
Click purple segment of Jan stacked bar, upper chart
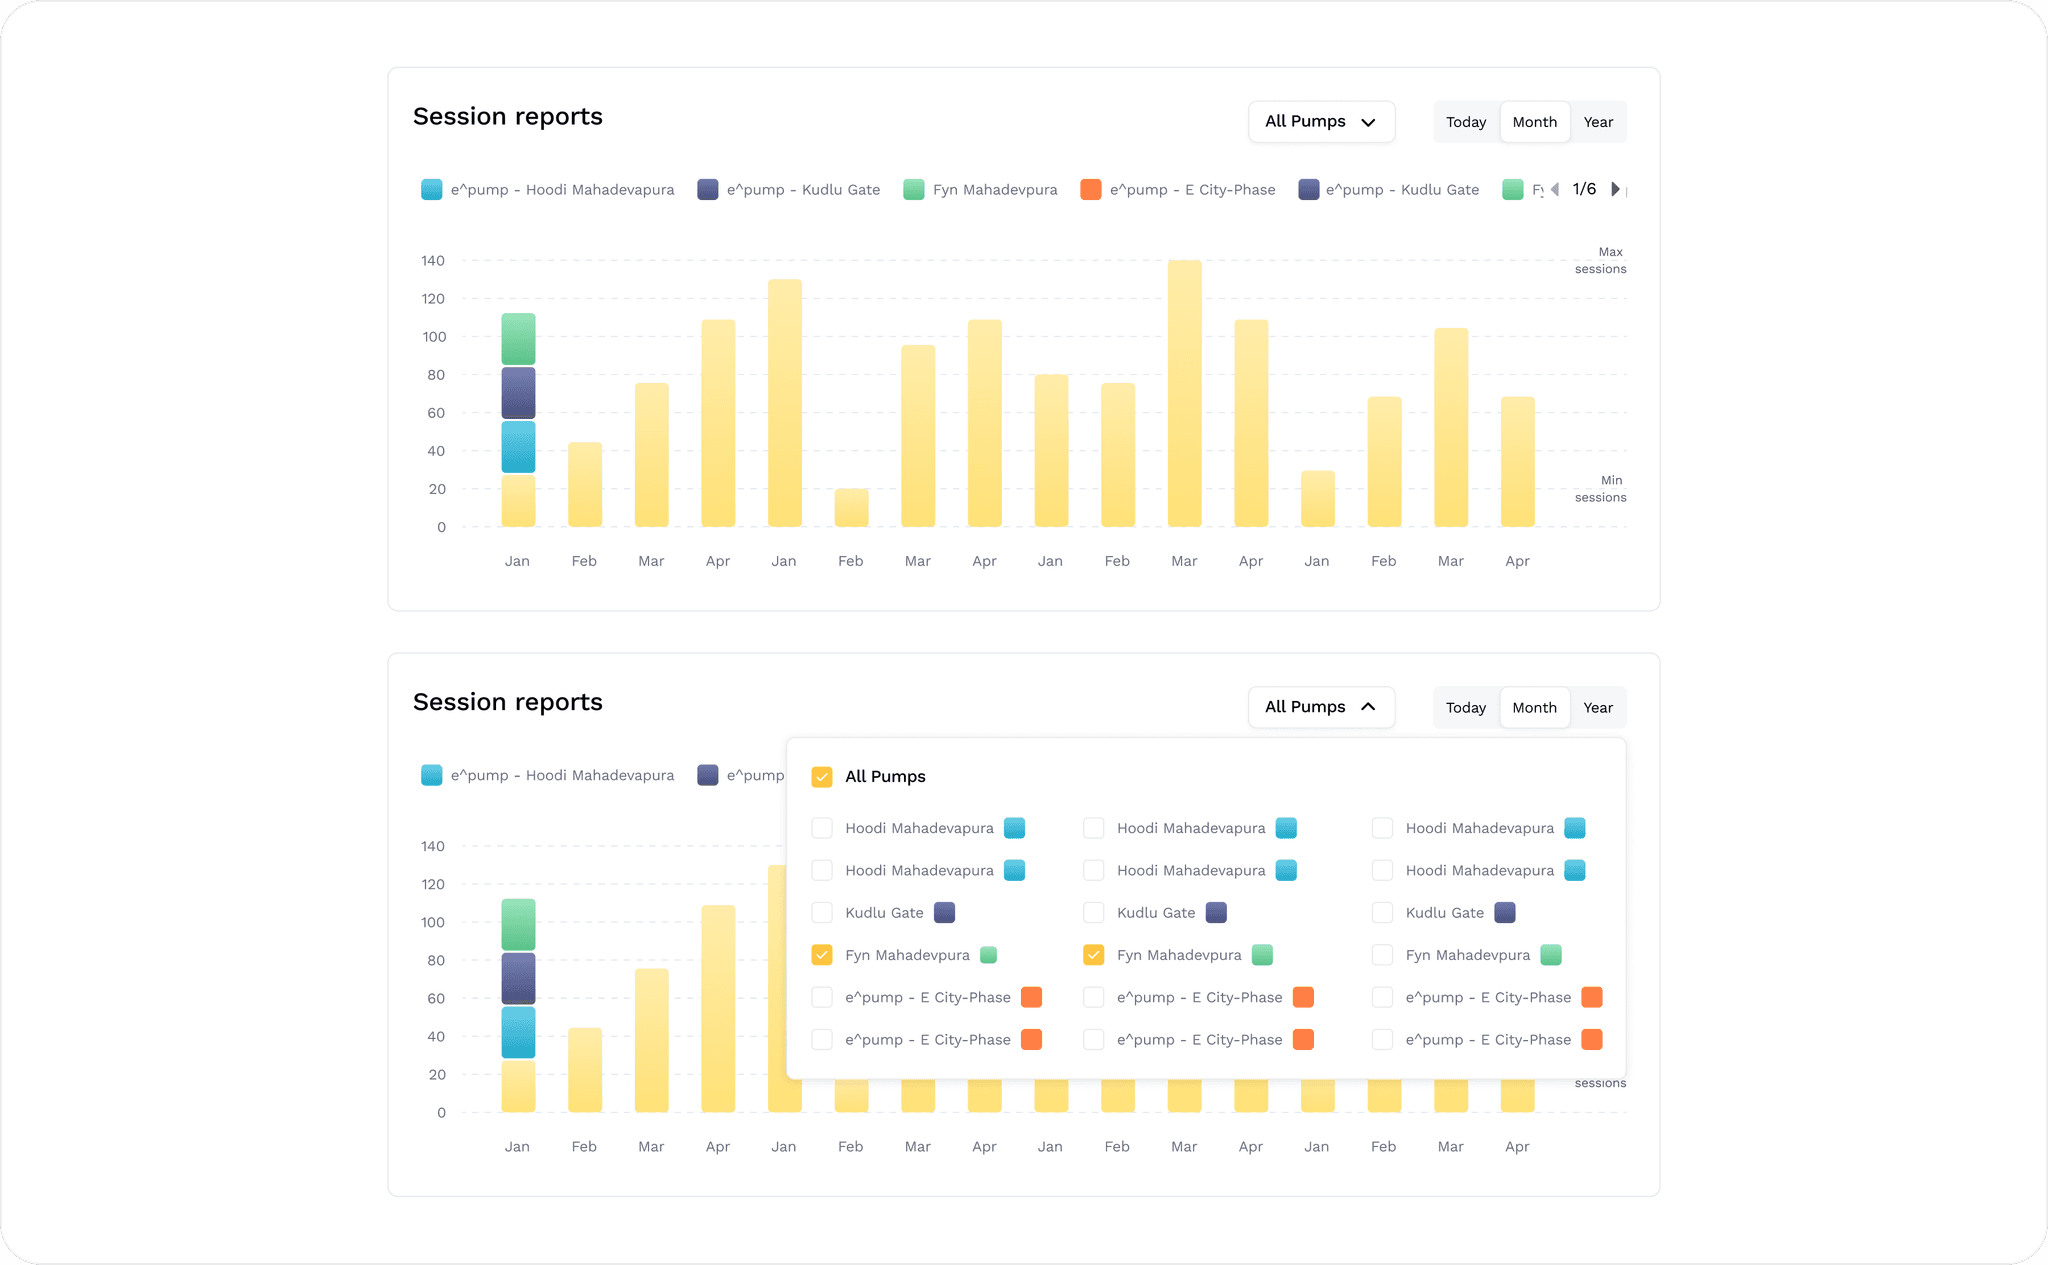[x=518, y=393]
